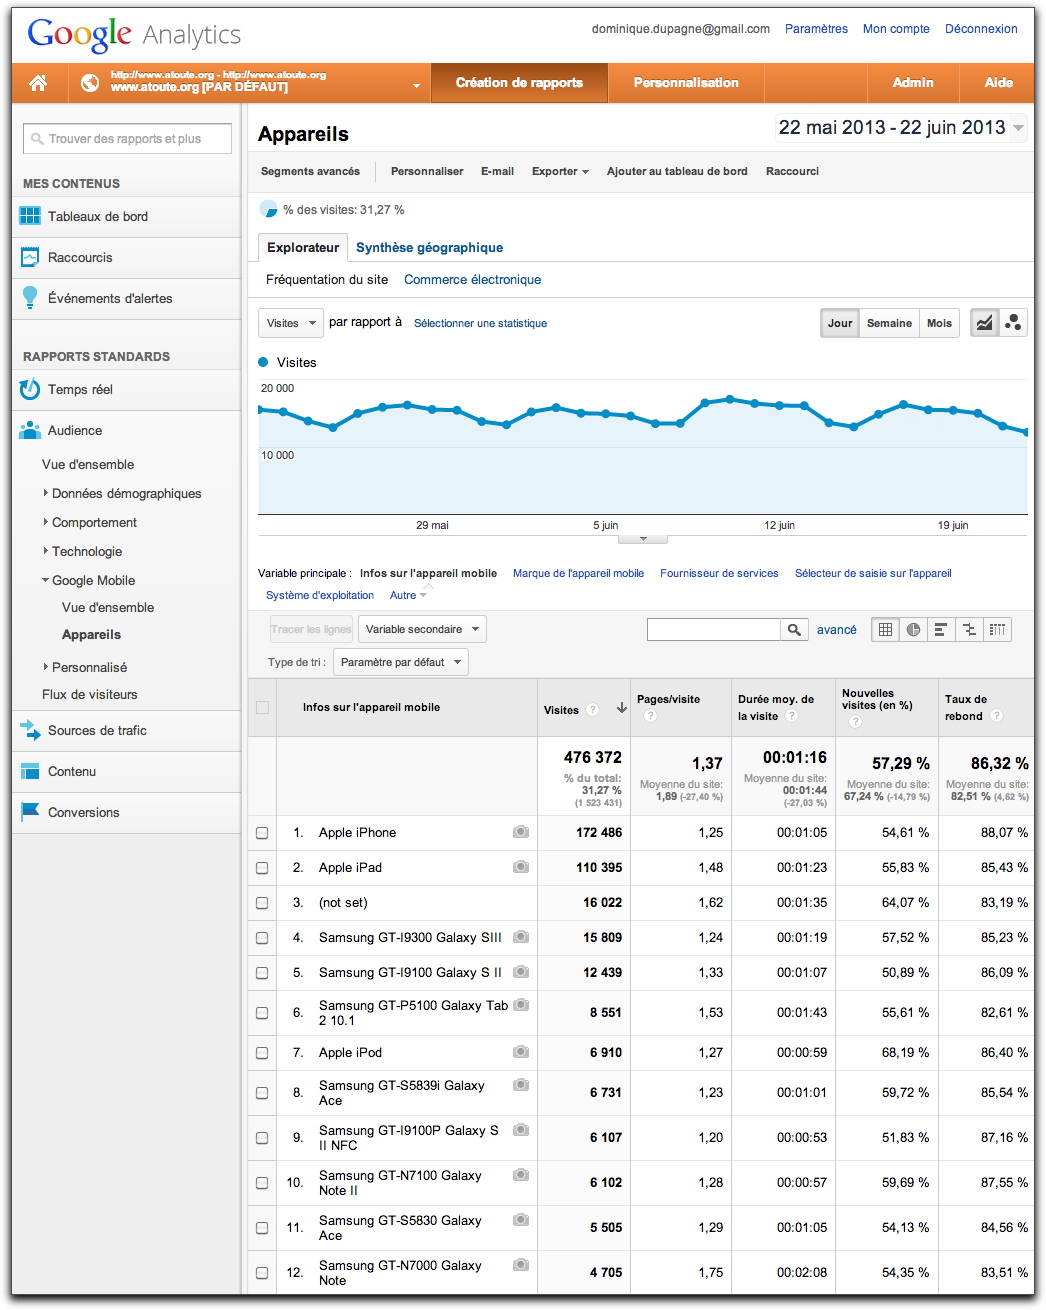Collapse the chart with the divider handle

point(643,538)
